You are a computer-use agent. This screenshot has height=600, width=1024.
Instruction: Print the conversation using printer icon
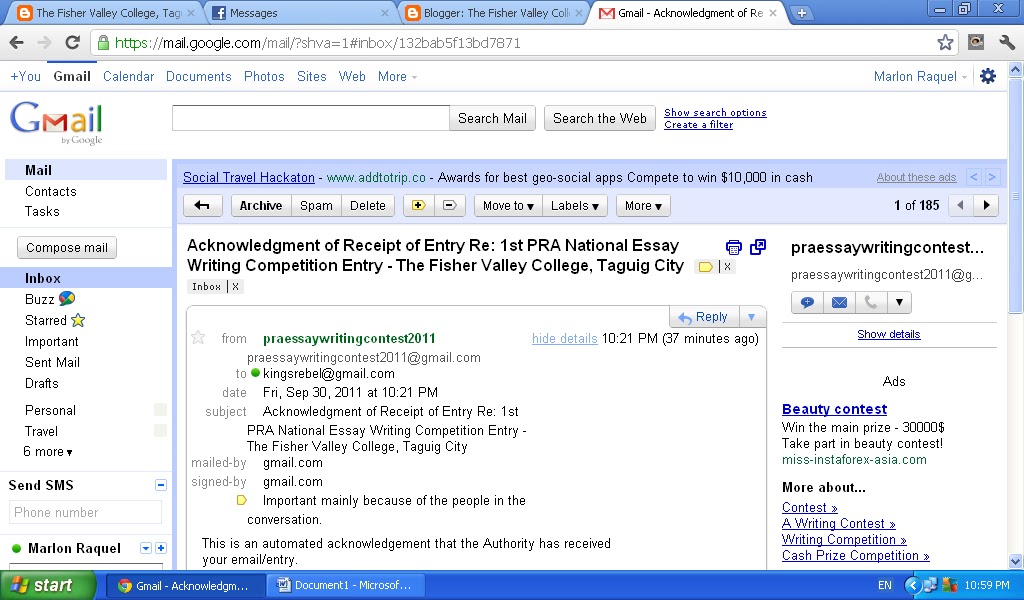click(733, 247)
